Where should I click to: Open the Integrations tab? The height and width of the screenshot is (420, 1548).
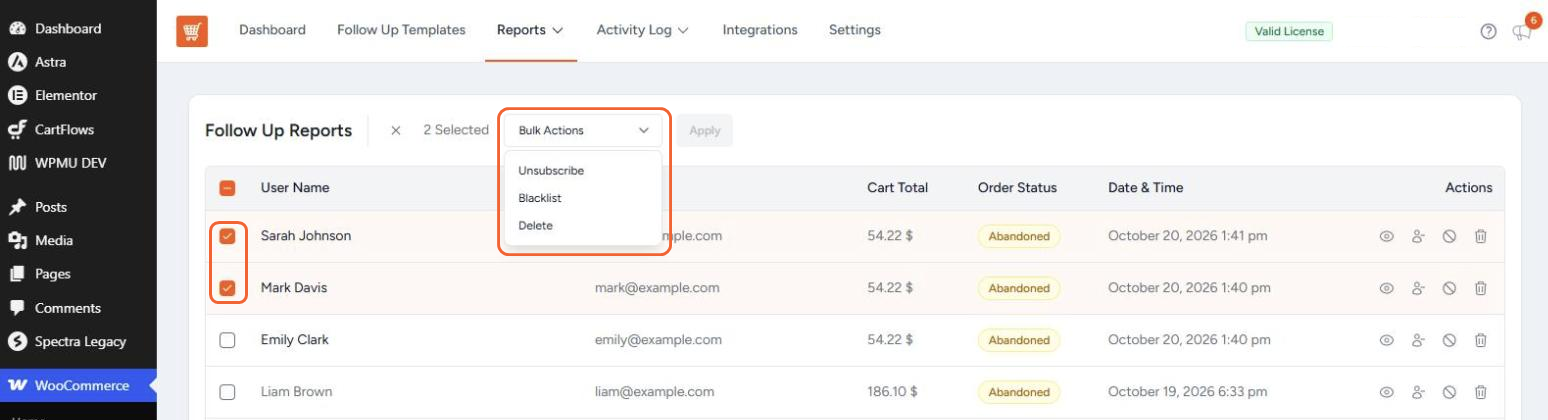(x=760, y=30)
